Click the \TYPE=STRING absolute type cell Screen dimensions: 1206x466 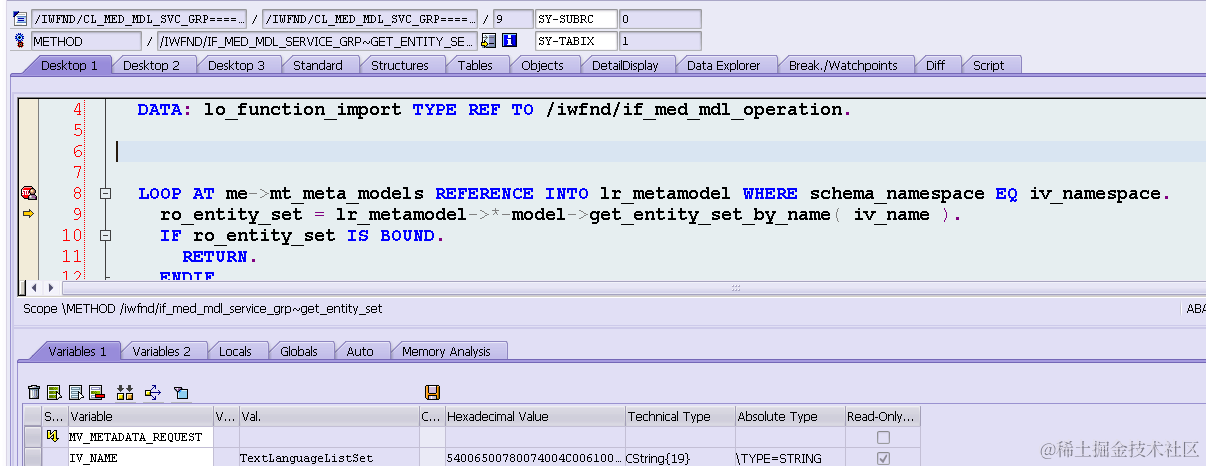tap(789, 458)
